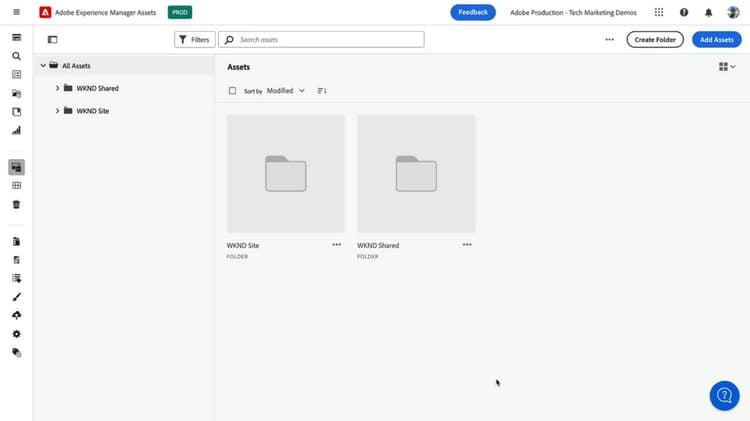The image size is (750, 421).
Task: Open the Trash icon in the sidebar
Action: pyautogui.click(x=16, y=204)
